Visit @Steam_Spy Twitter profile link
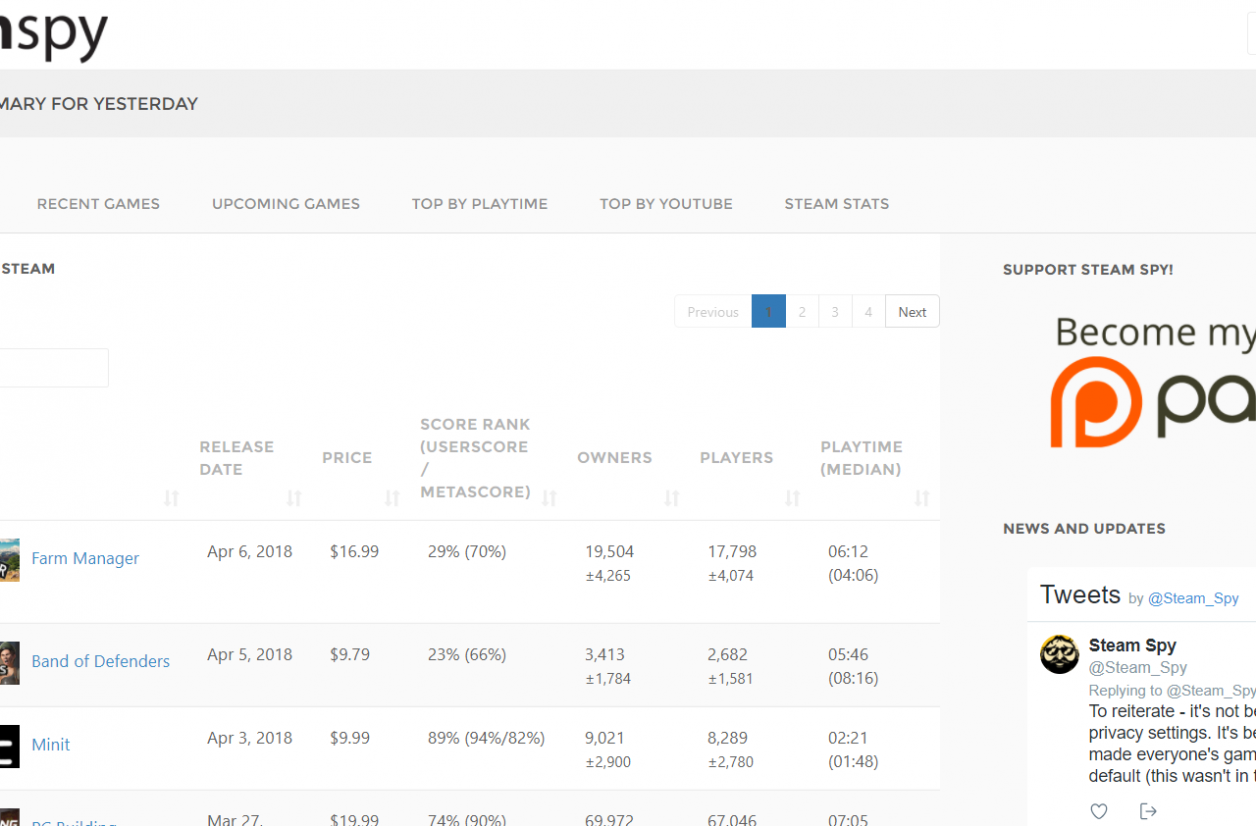Image resolution: width=1256 pixels, height=826 pixels. click(x=1193, y=598)
